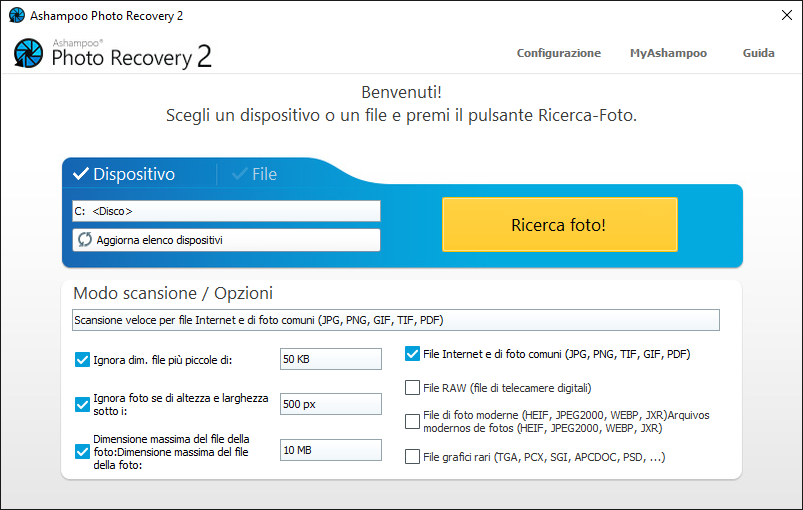Viewport: 803px width, 510px height.
Task: Click the 50 KB minimum size field
Action: 331,359
